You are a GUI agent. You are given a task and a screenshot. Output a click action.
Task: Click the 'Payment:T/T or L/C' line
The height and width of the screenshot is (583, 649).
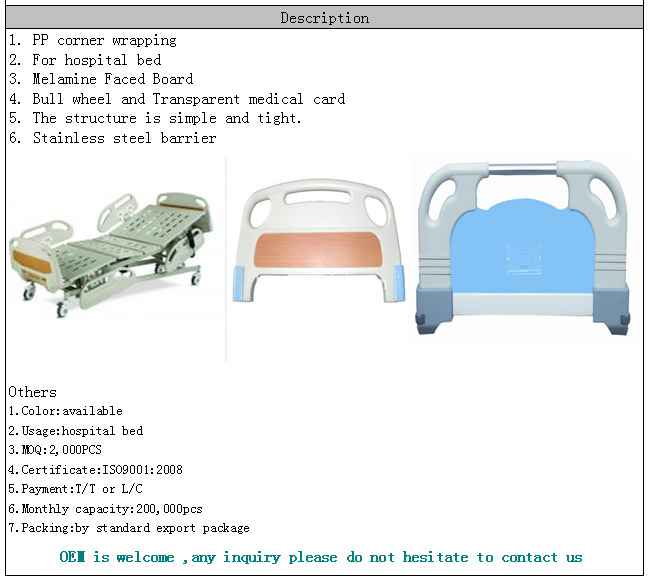tap(75, 489)
